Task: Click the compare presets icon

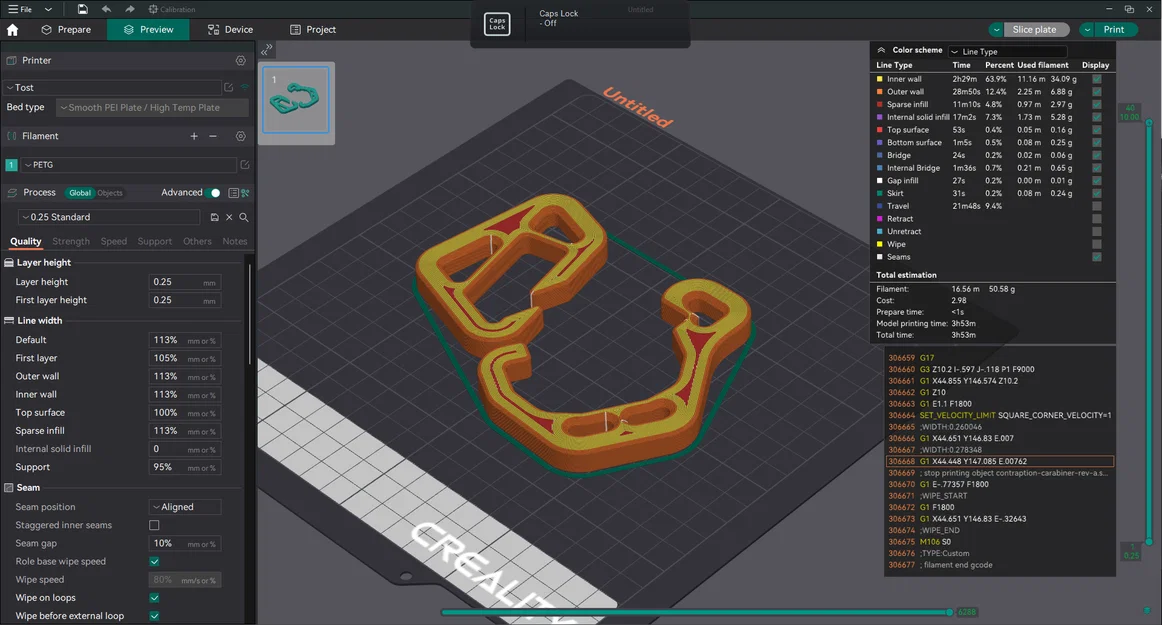Action: click(x=245, y=193)
